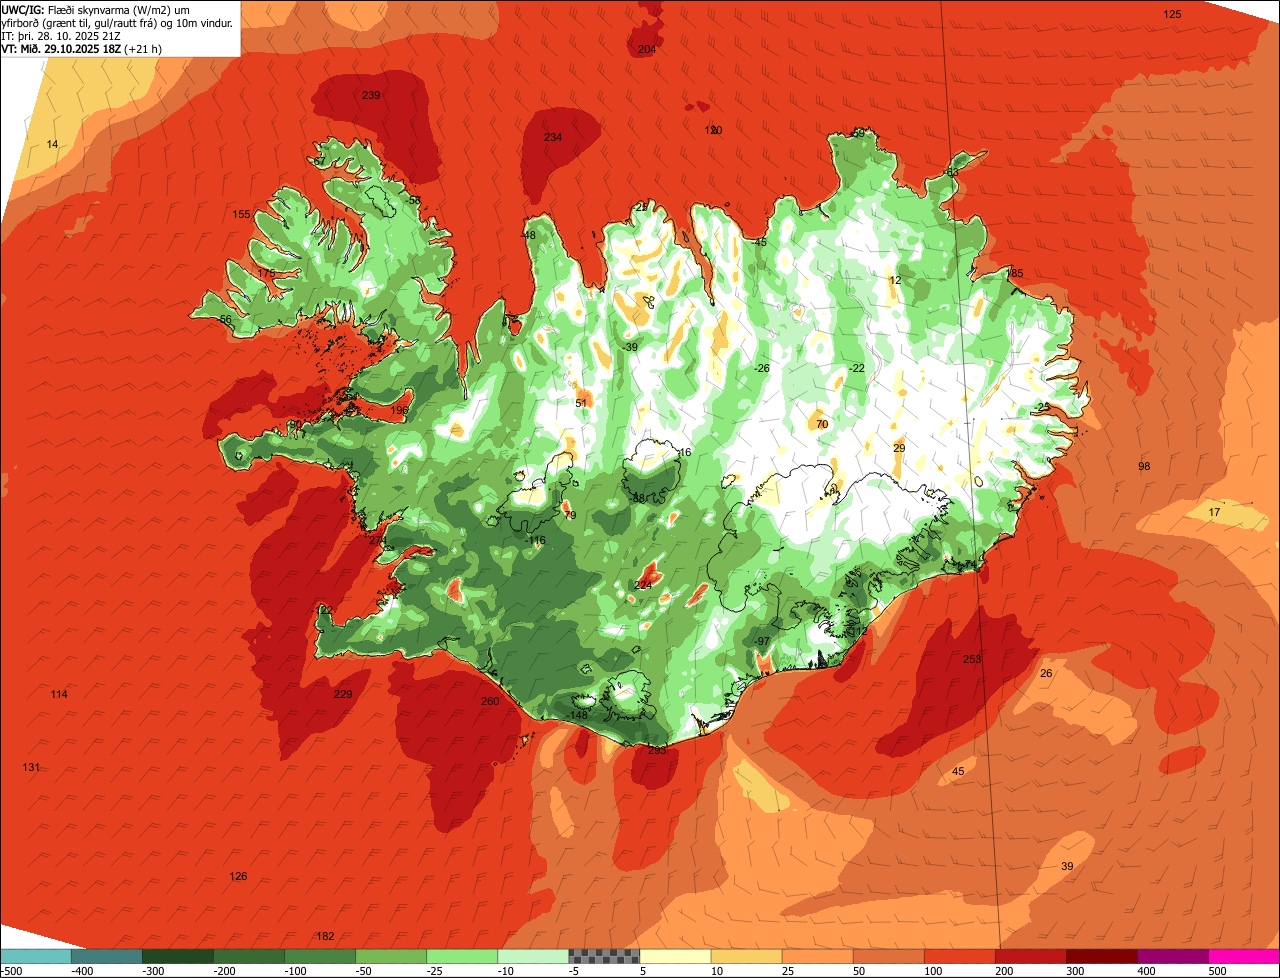Click the '500' legend label

(1217, 970)
